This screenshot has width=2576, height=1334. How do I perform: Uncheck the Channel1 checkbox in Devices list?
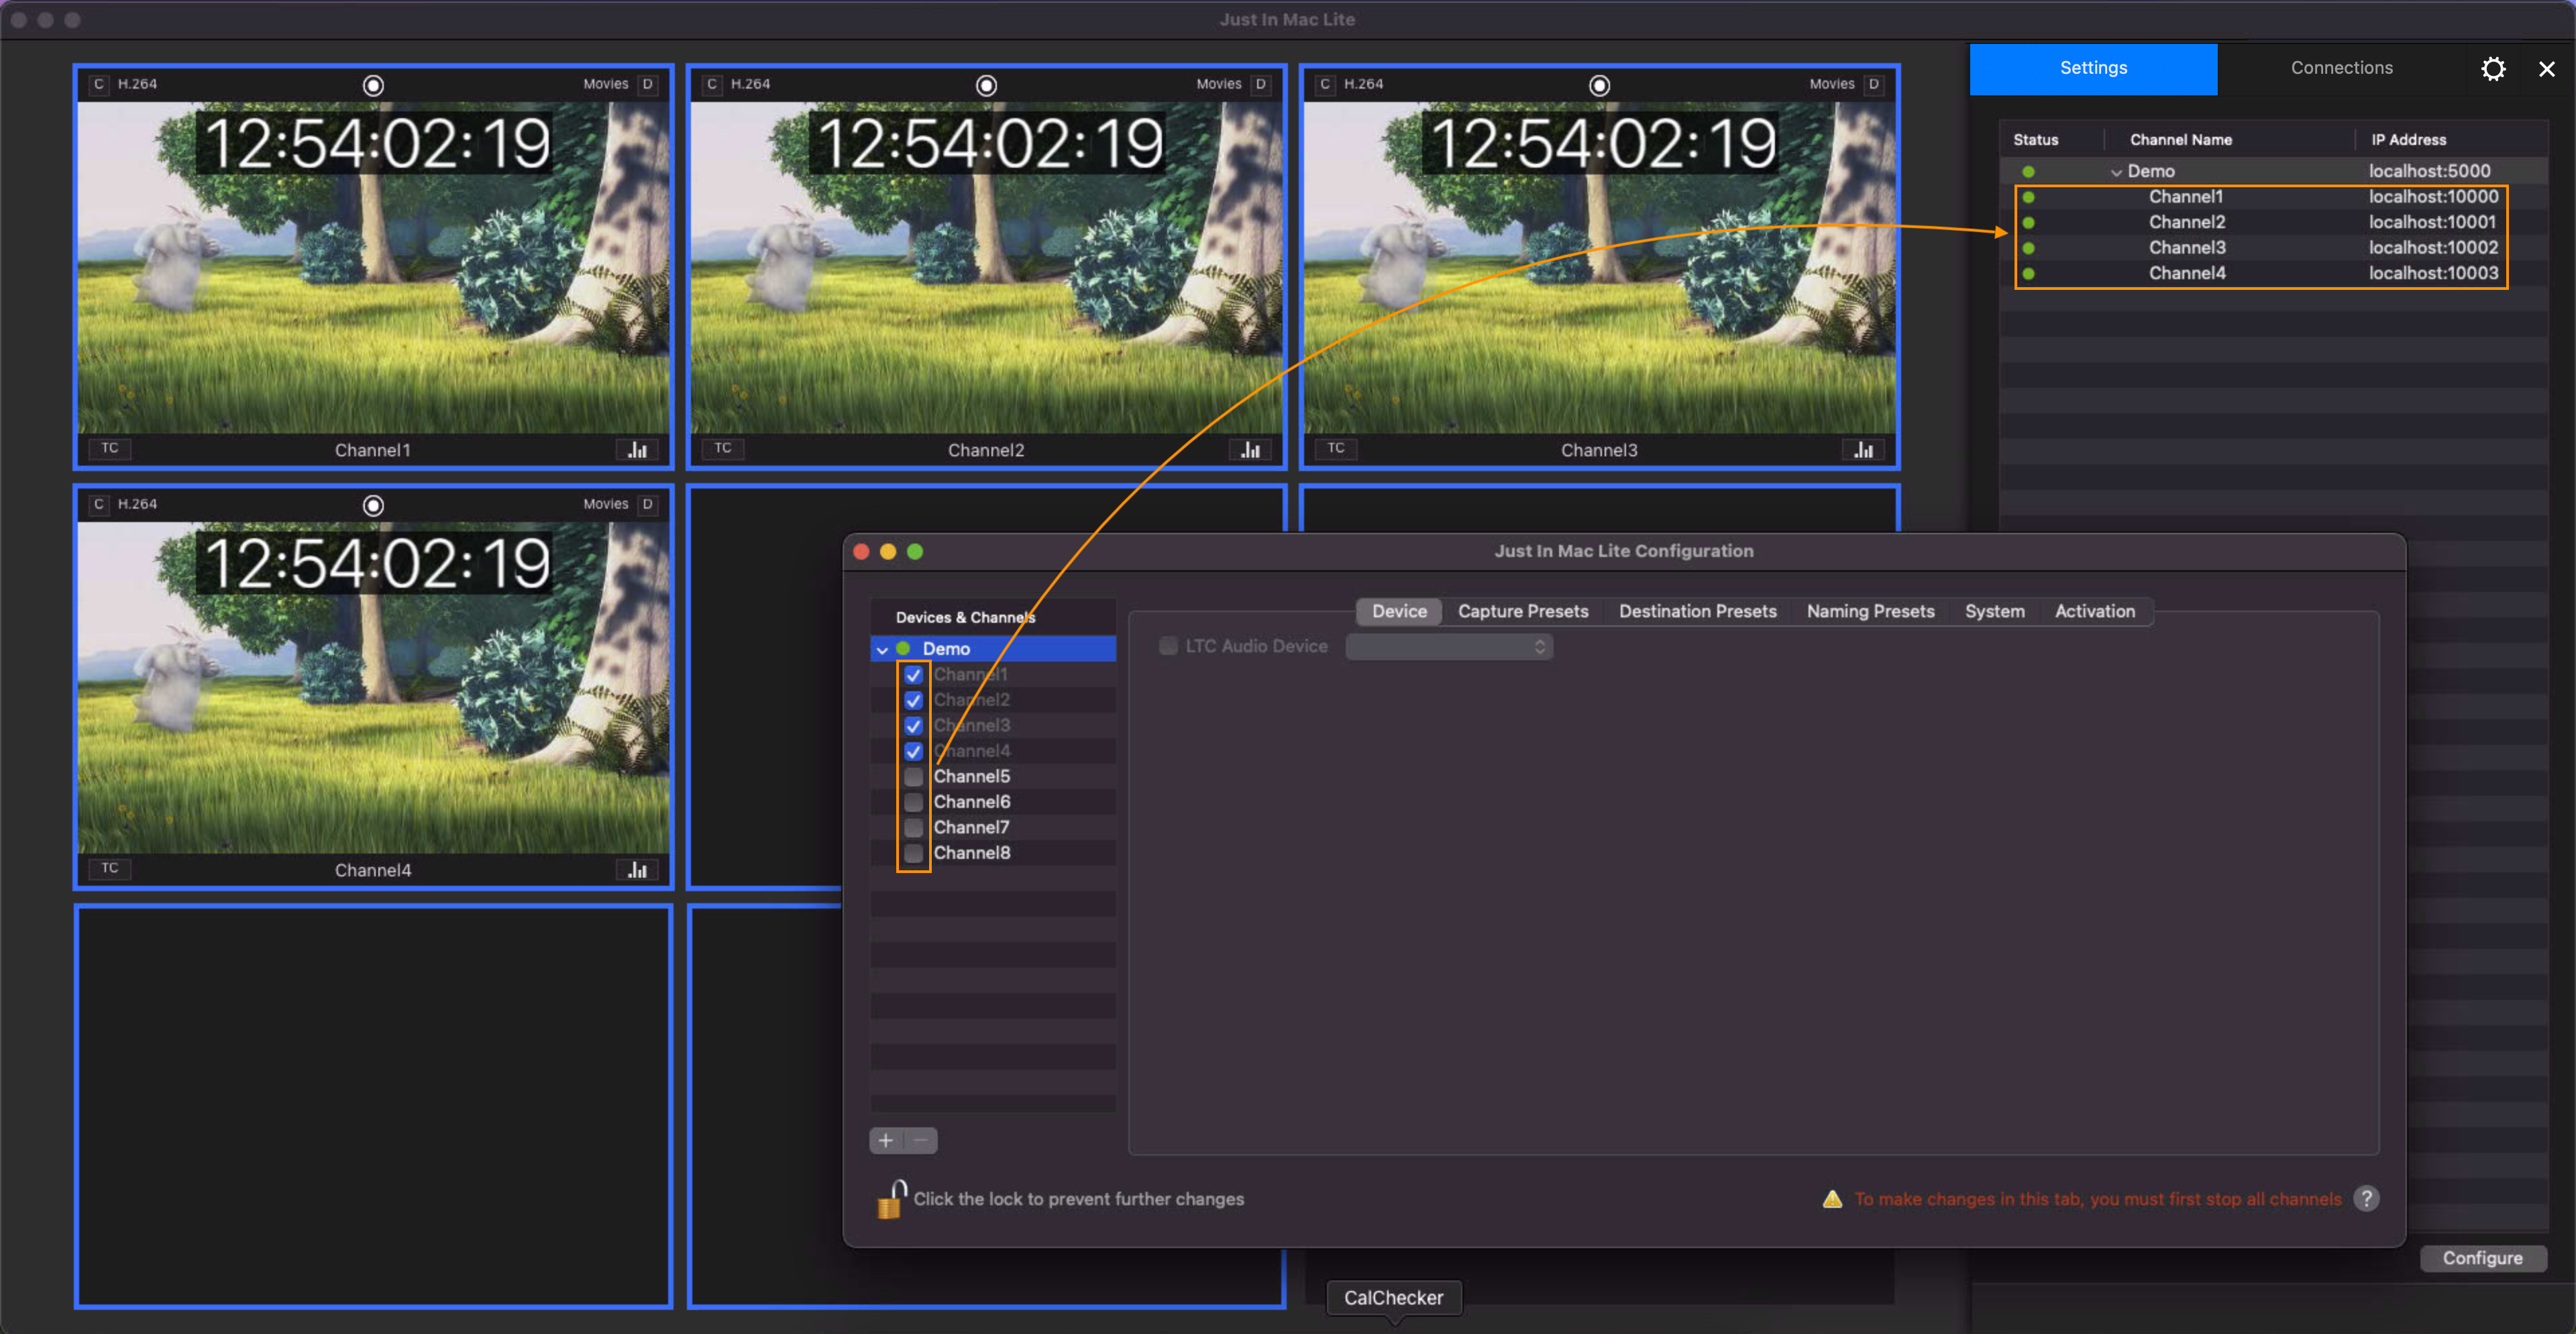[913, 675]
